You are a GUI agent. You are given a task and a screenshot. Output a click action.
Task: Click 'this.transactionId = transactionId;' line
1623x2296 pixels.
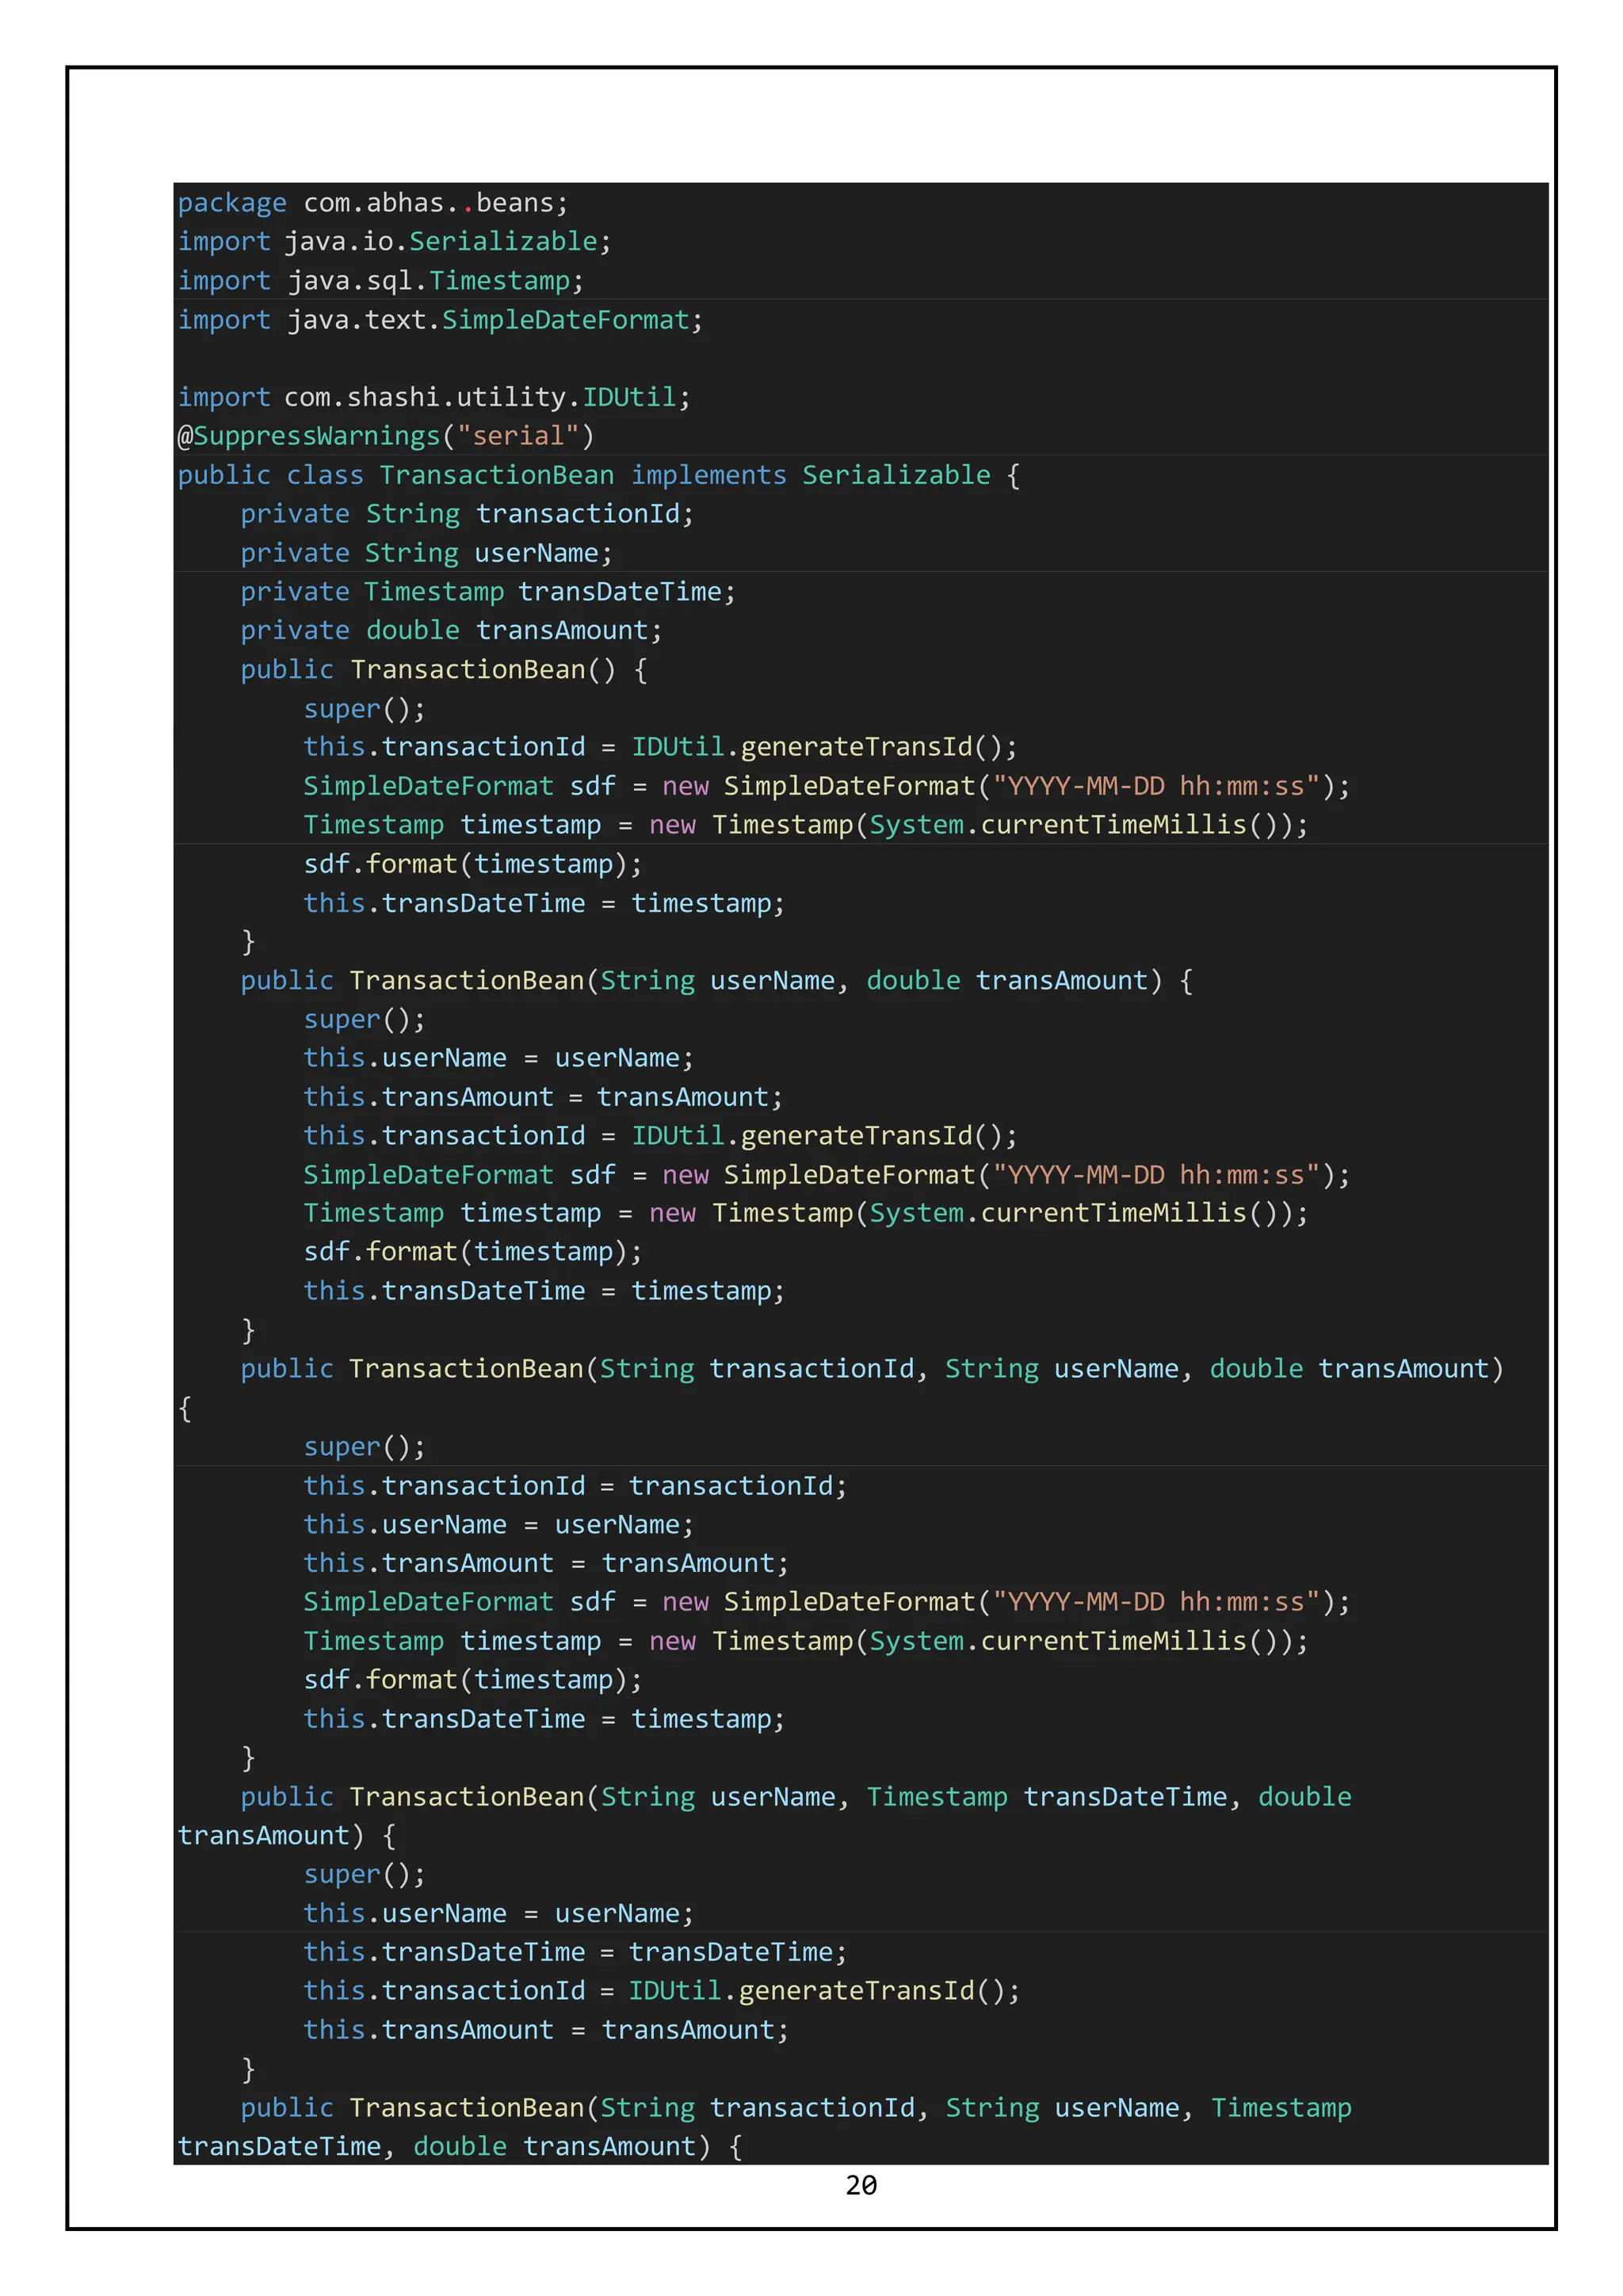575,1486
